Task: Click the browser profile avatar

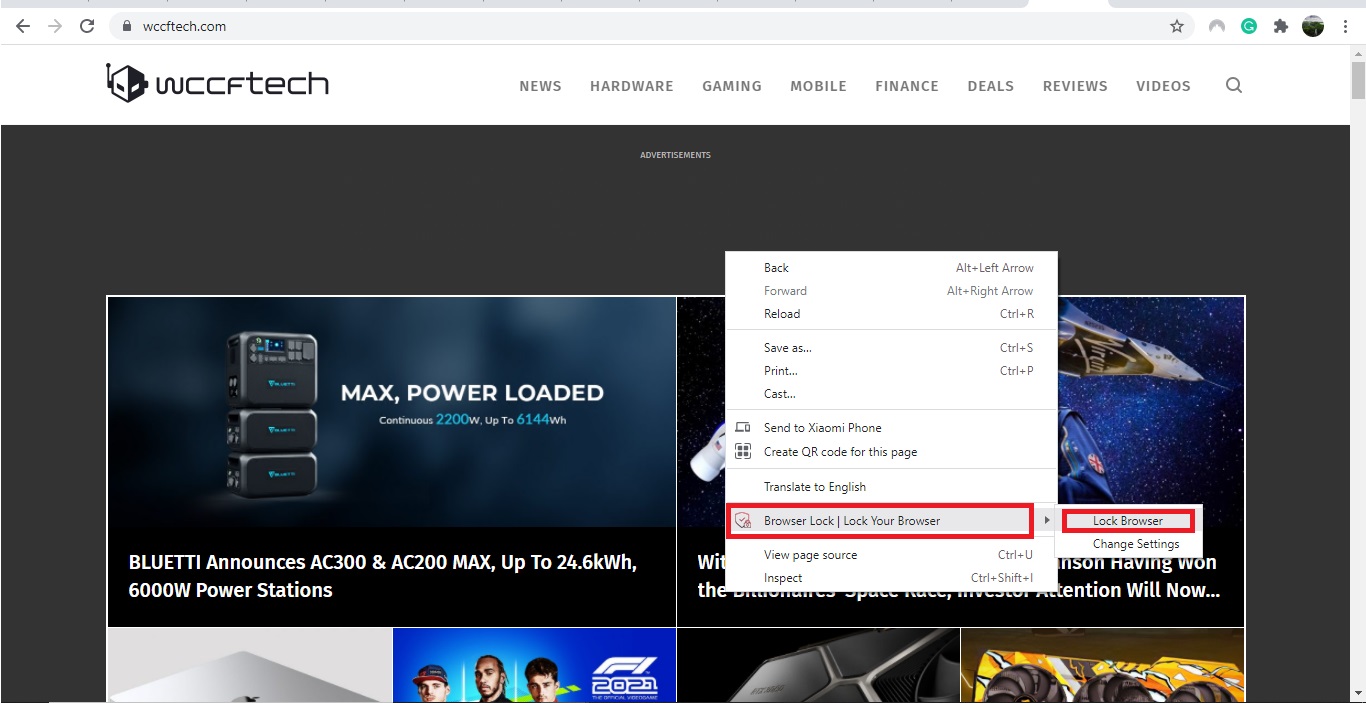Action: [x=1312, y=26]
